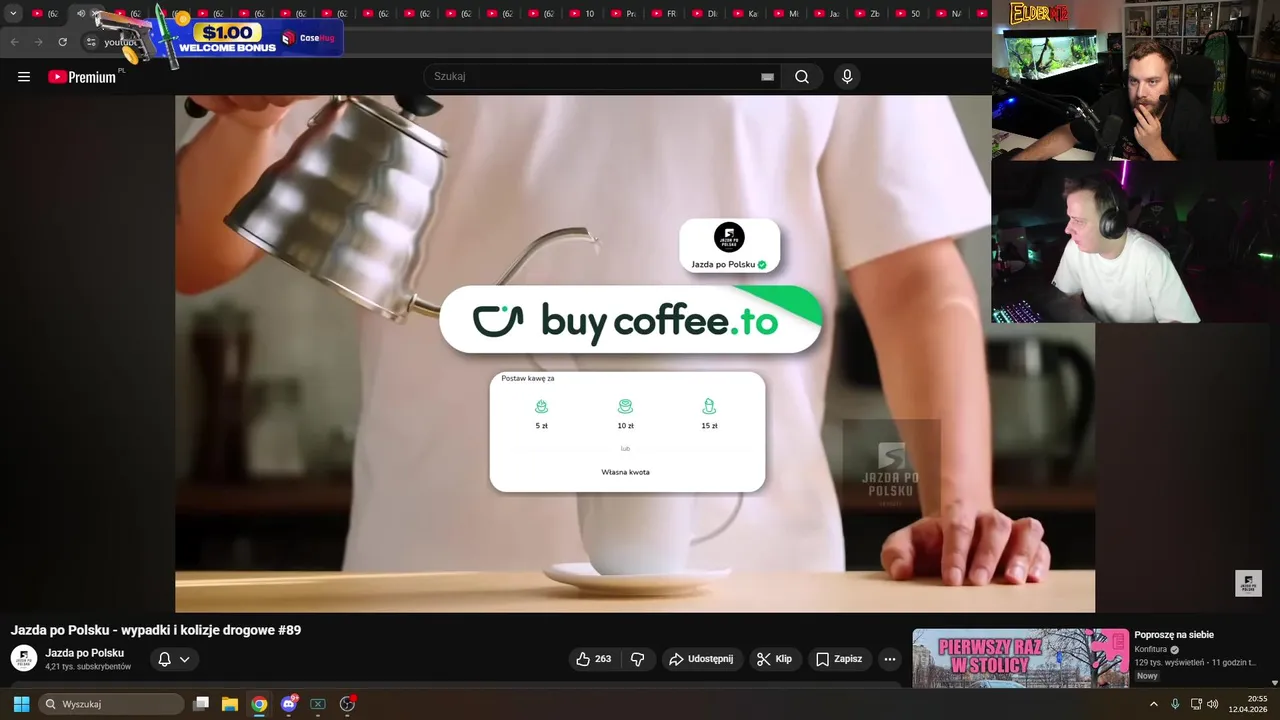This screenshot has height=720, width=1280.
Task: Open the teal window app in taskbar
Action: pos(318,704)
